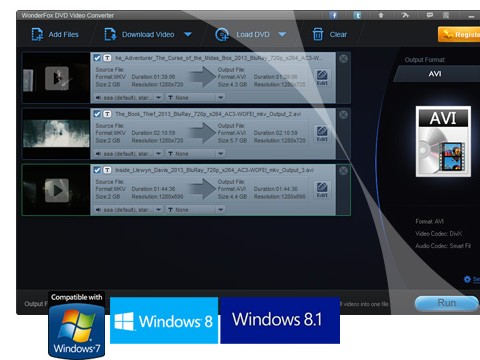This screenshot has height=360, width=480.
Task: Click the AVI output format tab
Action: (435, 74)
